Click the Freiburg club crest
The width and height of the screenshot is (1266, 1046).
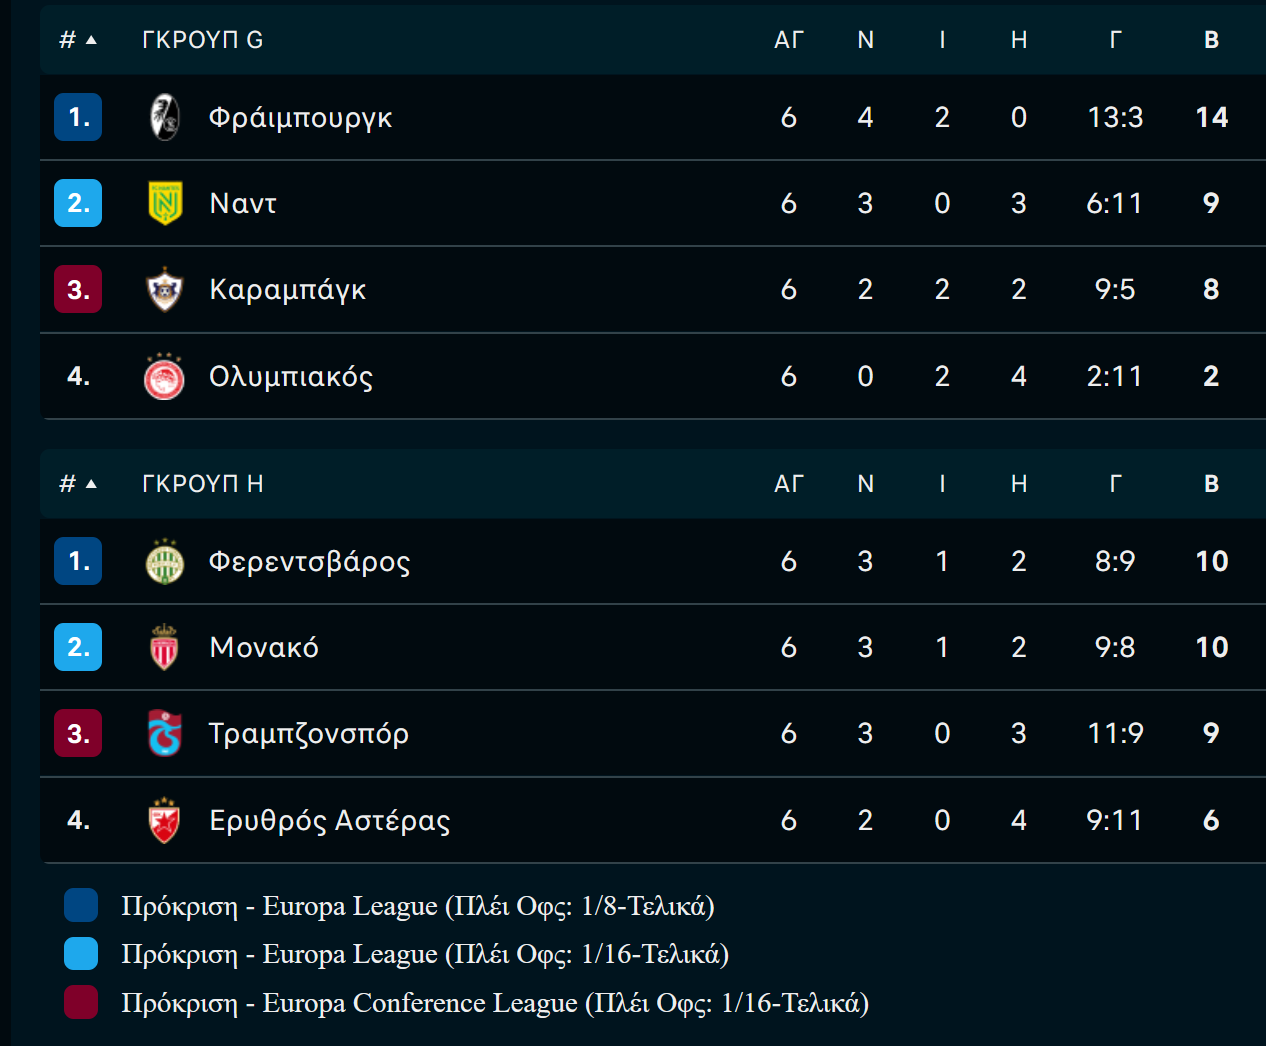pos(164,117)
